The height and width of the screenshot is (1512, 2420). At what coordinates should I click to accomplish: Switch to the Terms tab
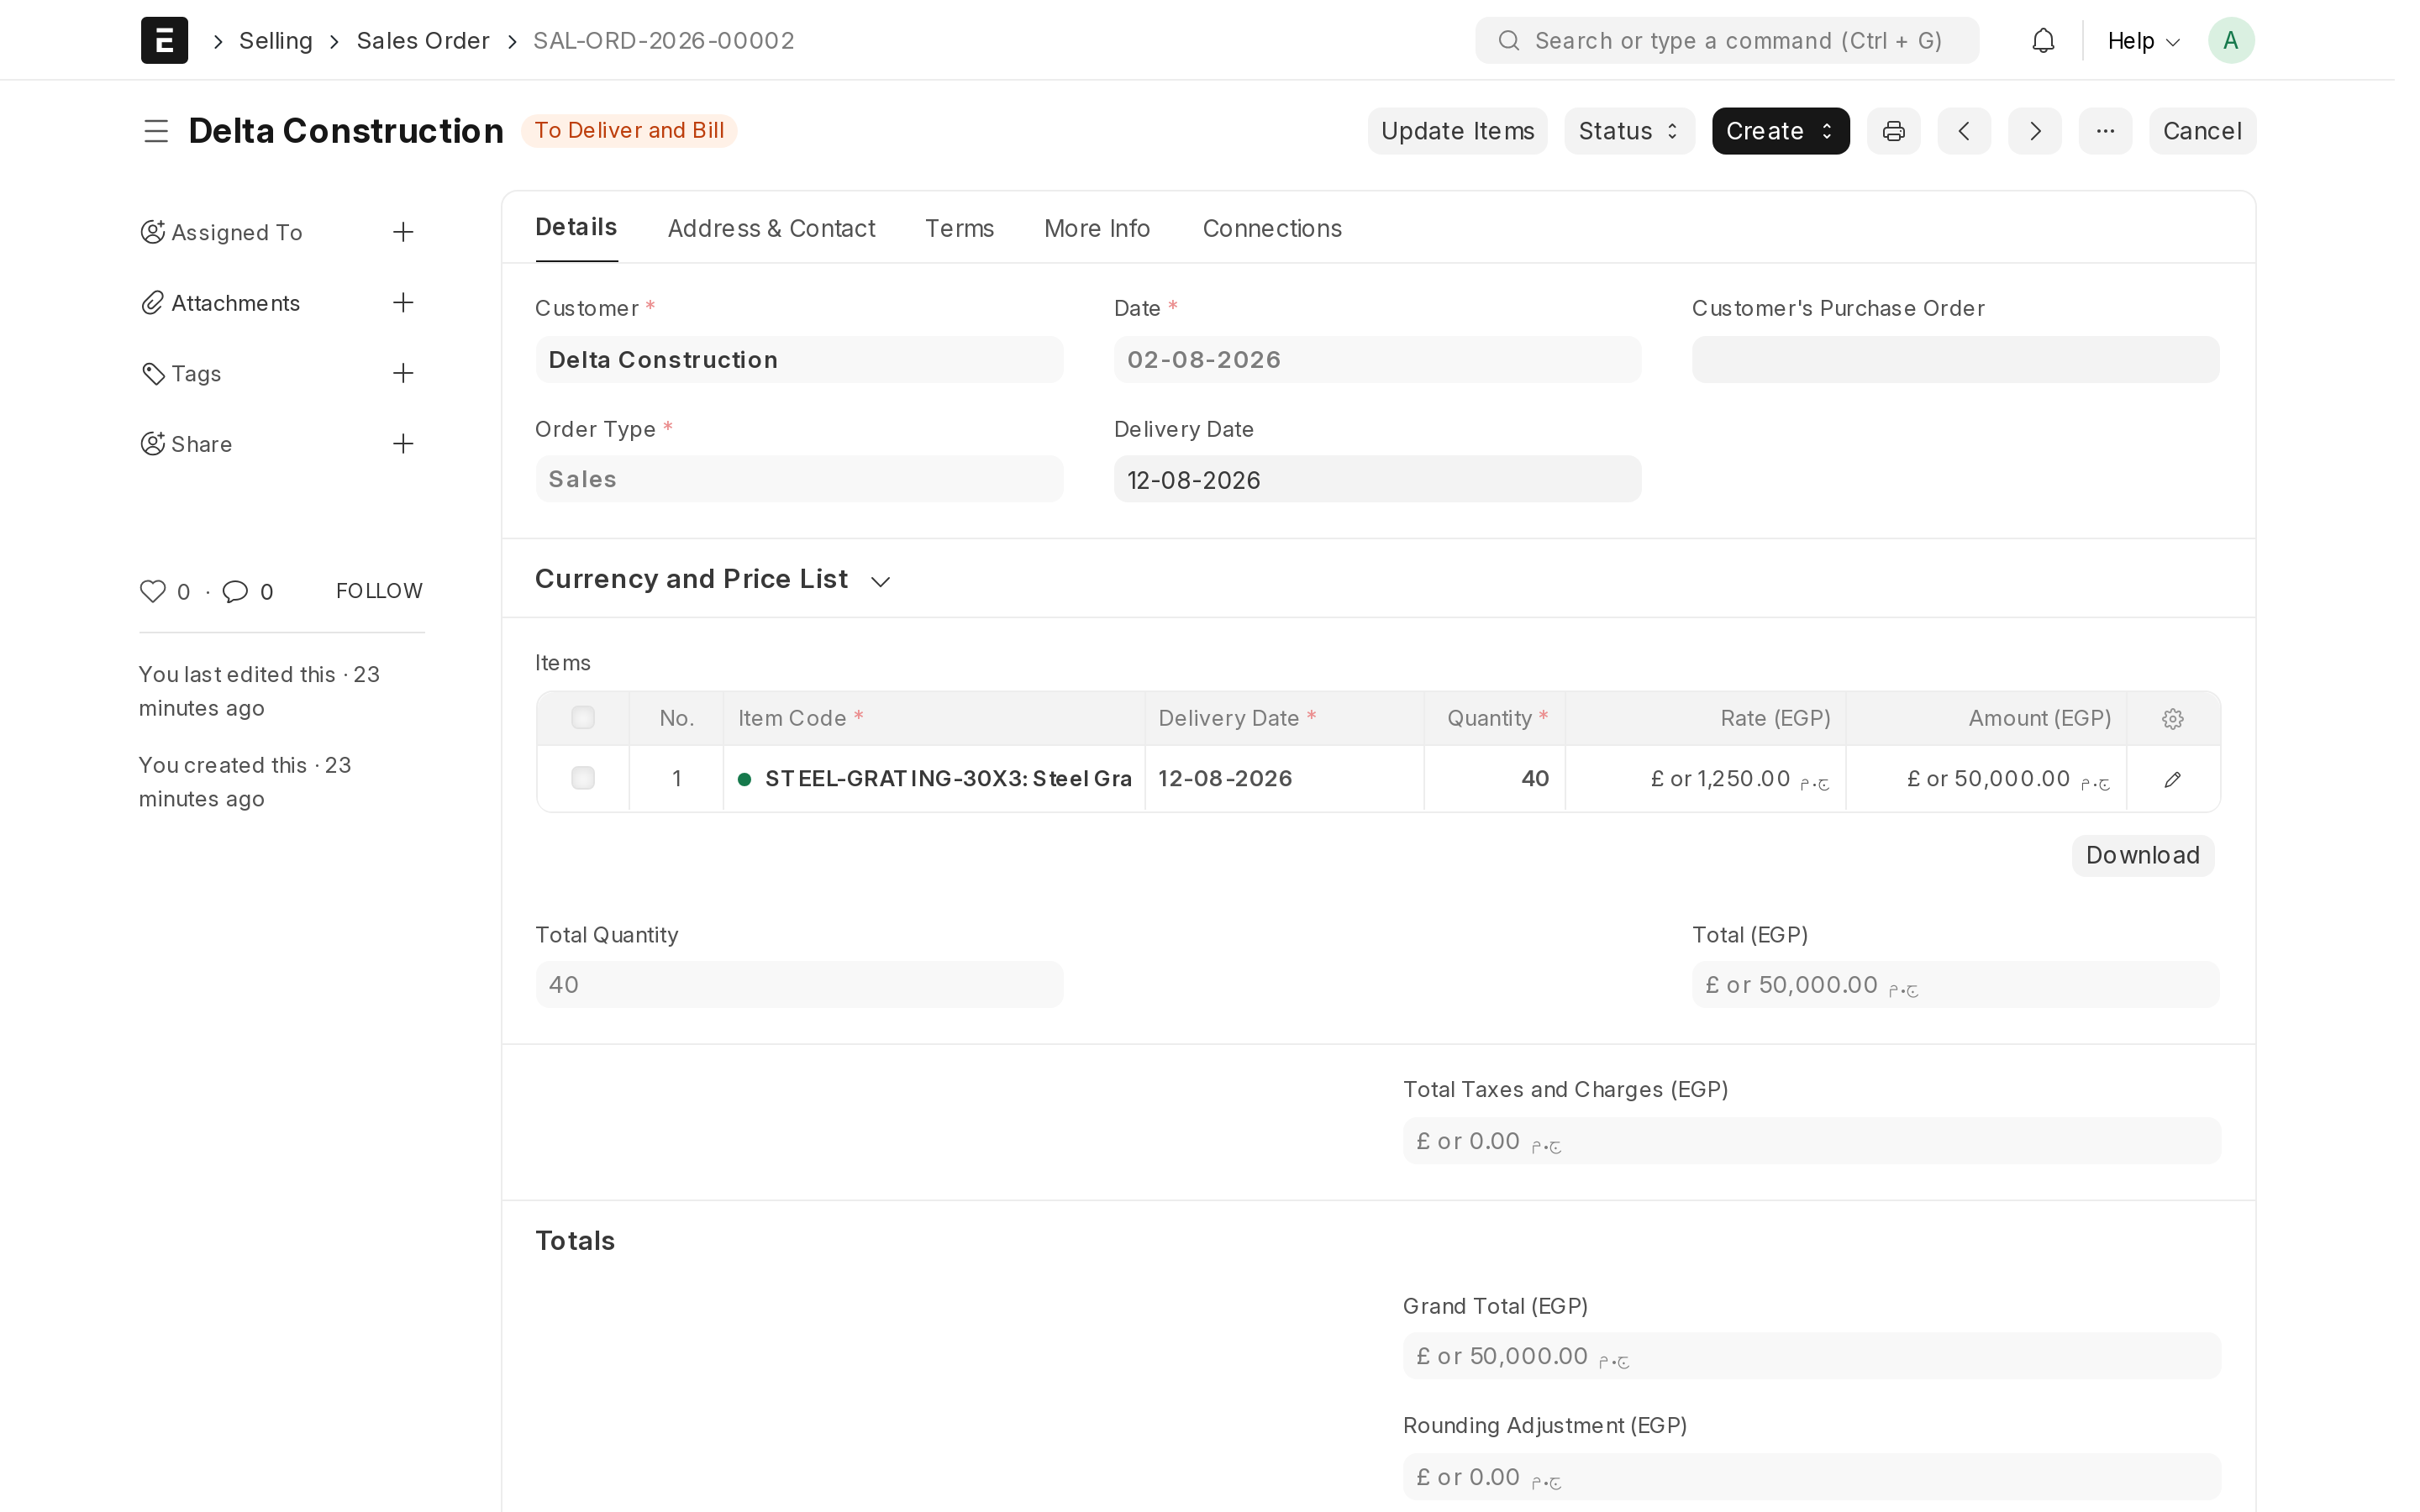pyautogui.click(x=958, y=228)
